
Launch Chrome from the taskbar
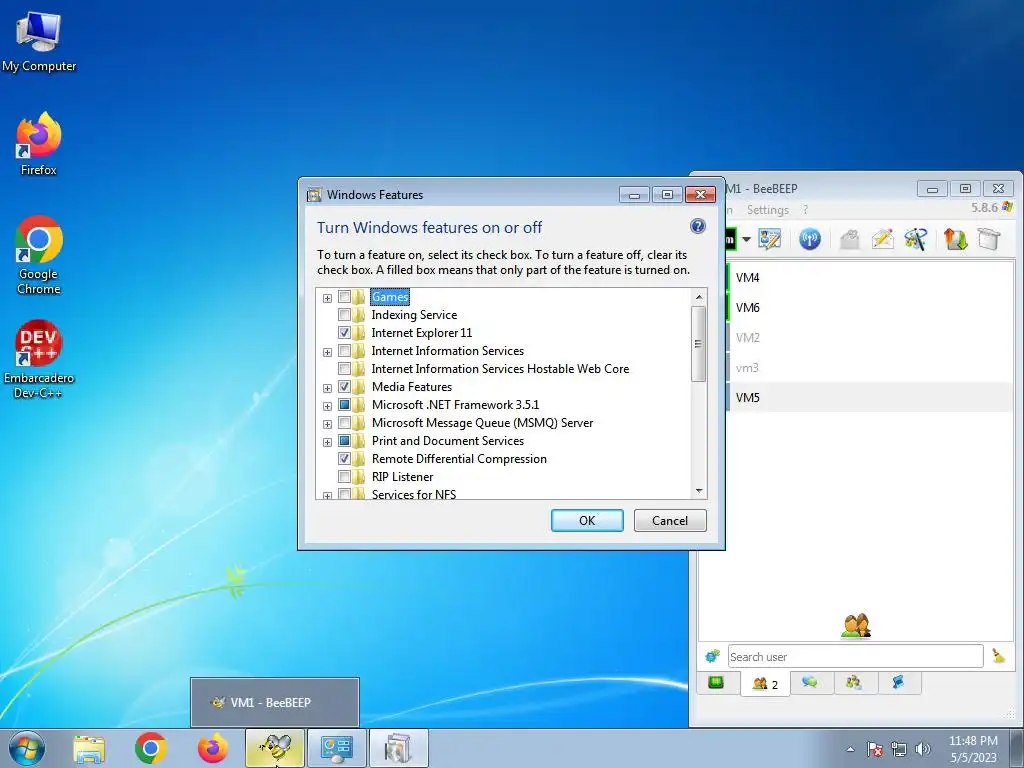point(151,748)
